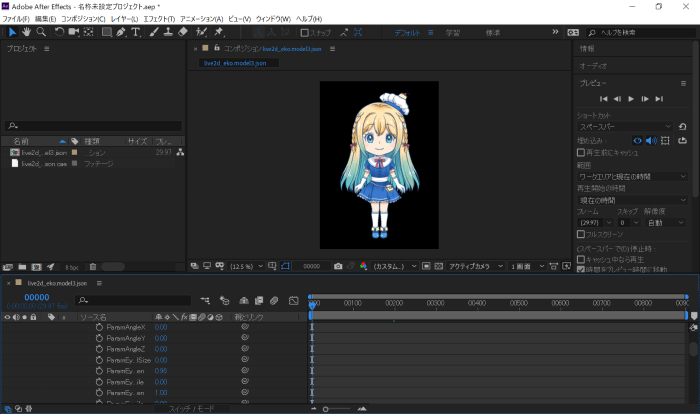Open the アクティブカメラ view dropdown

point(475,266)
